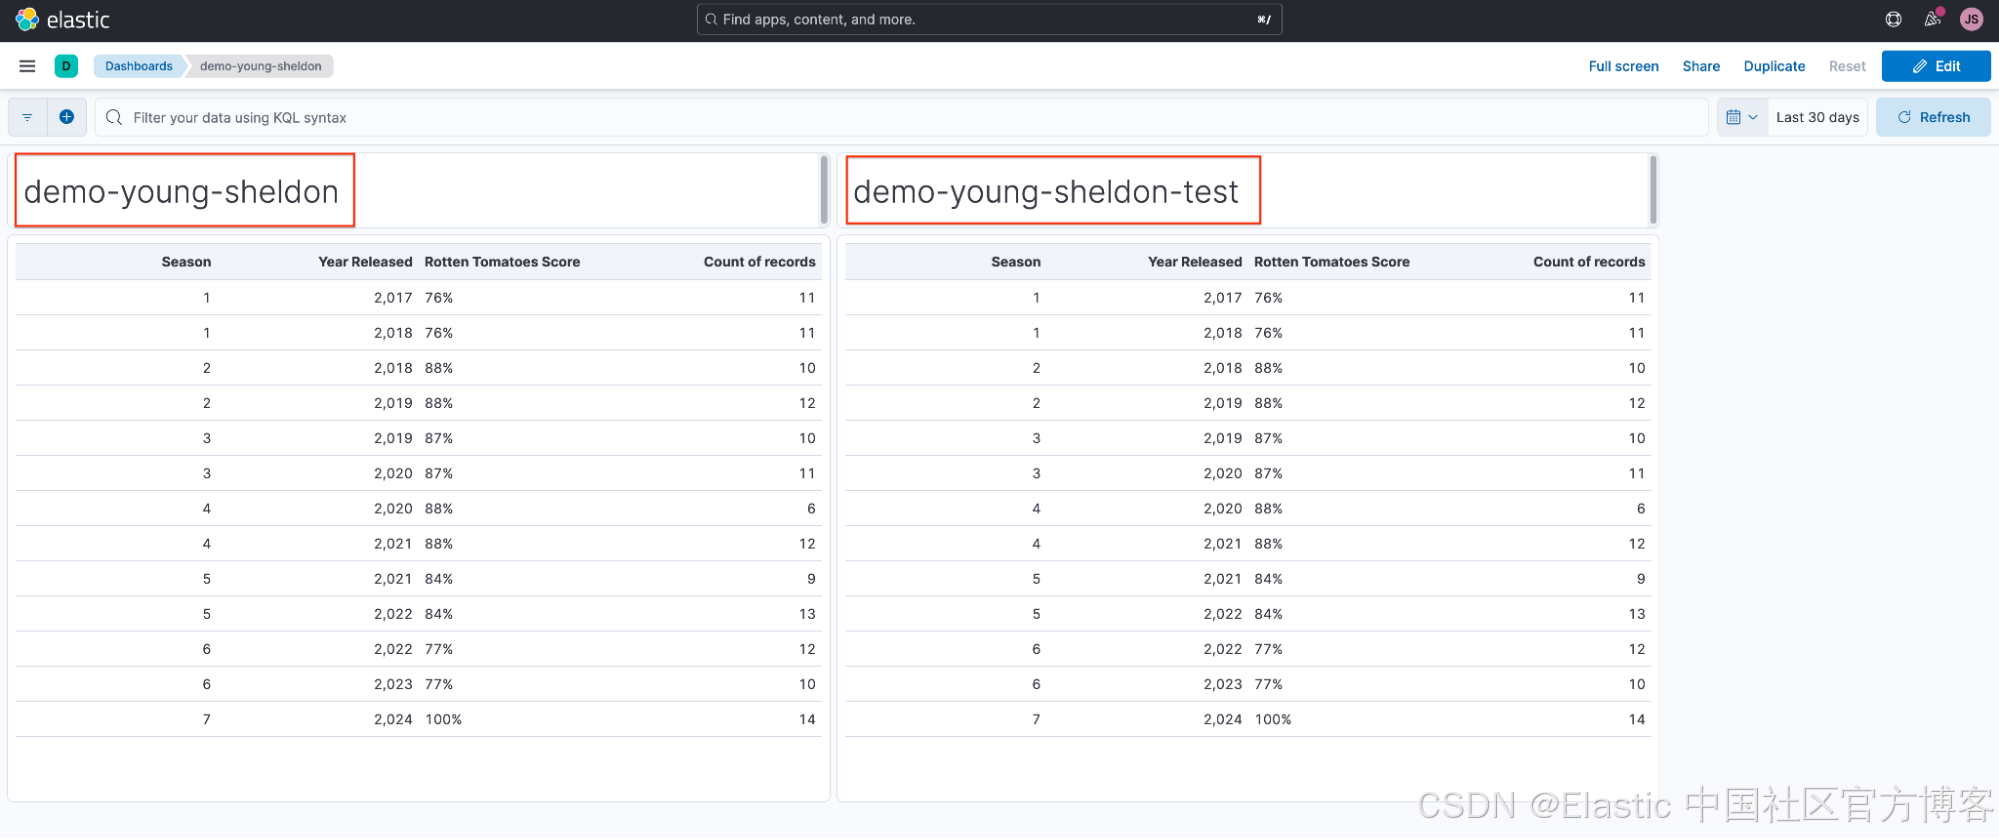Open the hamburger navigation menu
1999x839 pixels.
(x=28, y=66)
